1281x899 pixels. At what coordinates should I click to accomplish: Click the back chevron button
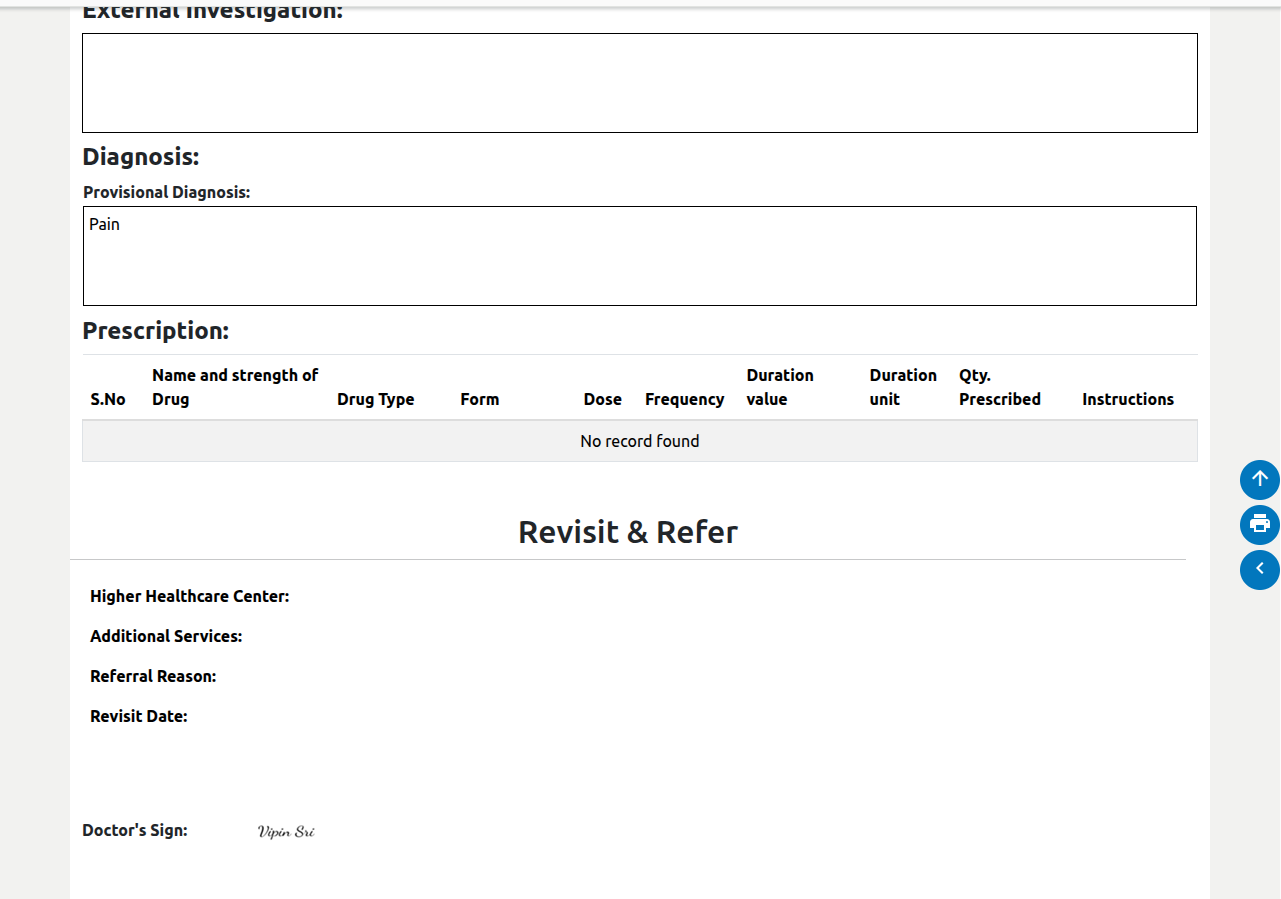(x=1259, y=570)
